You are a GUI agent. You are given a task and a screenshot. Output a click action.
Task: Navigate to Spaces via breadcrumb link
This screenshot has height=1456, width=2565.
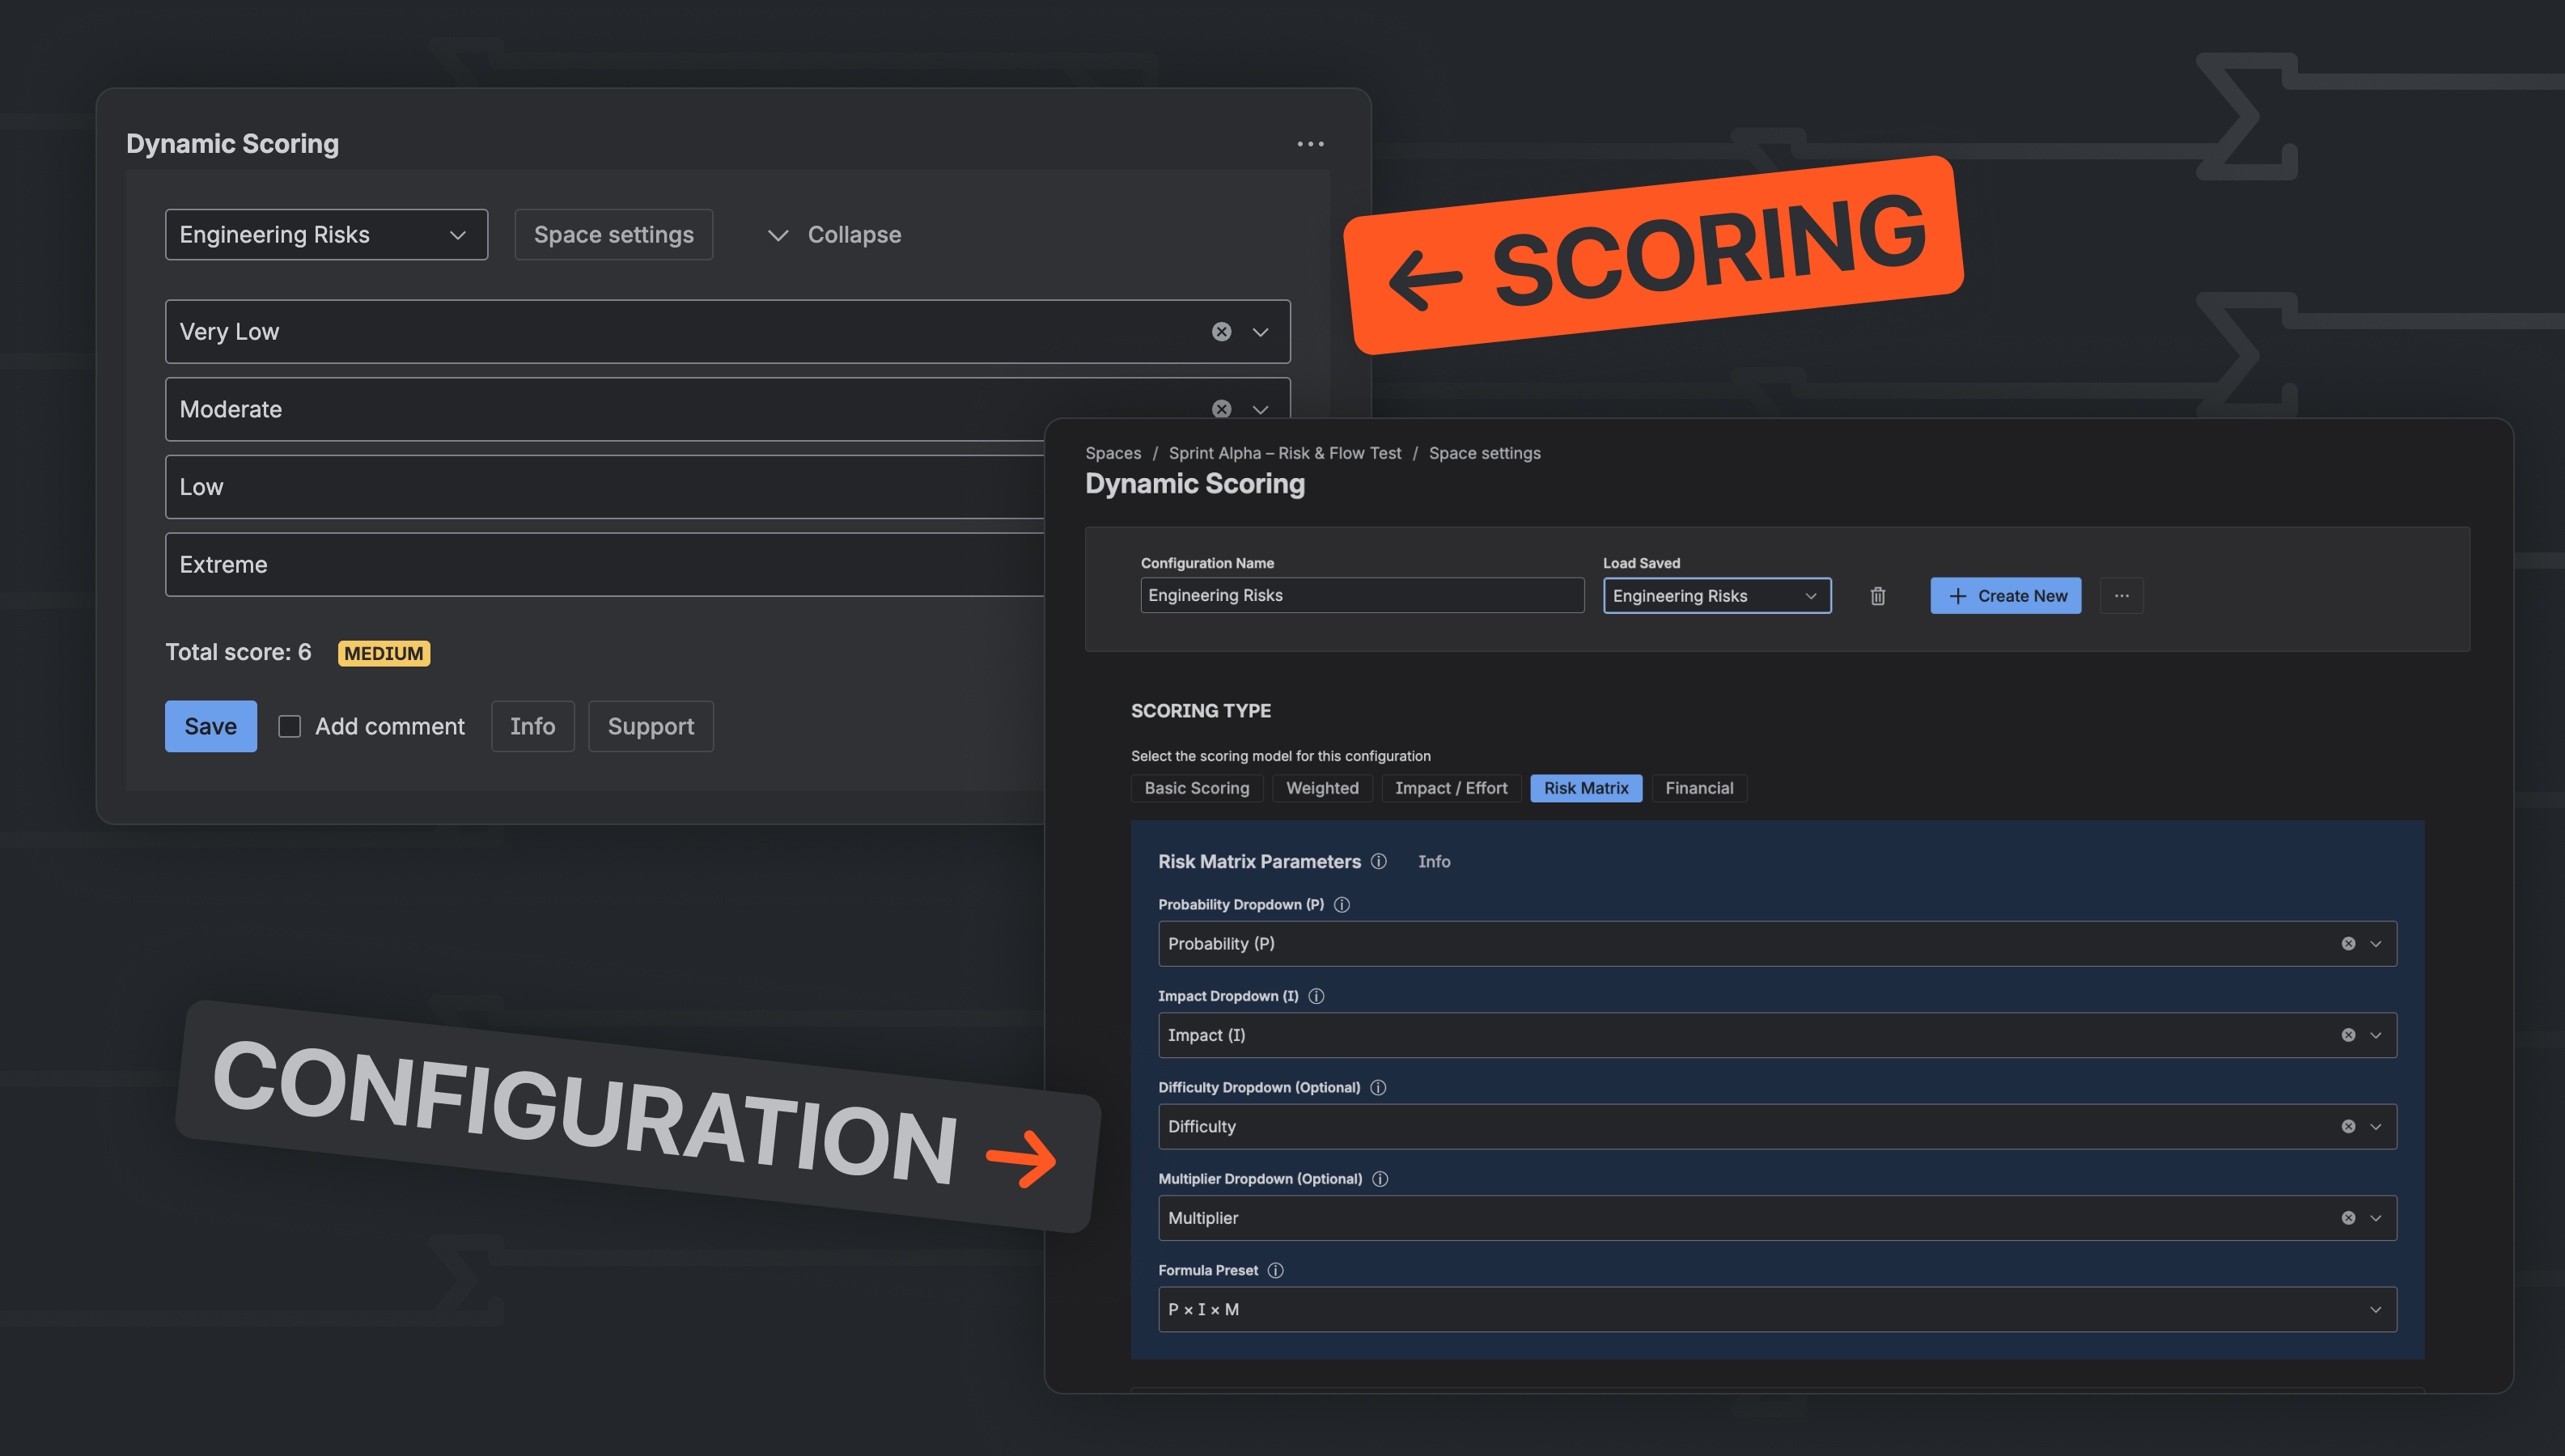click(1112, 453)
